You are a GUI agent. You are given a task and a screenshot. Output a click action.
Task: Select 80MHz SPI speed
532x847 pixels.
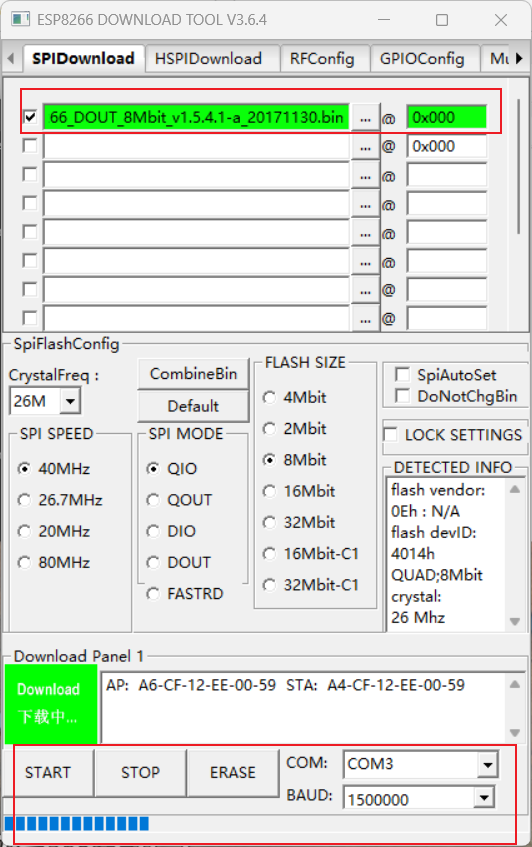tap(53, 562)
